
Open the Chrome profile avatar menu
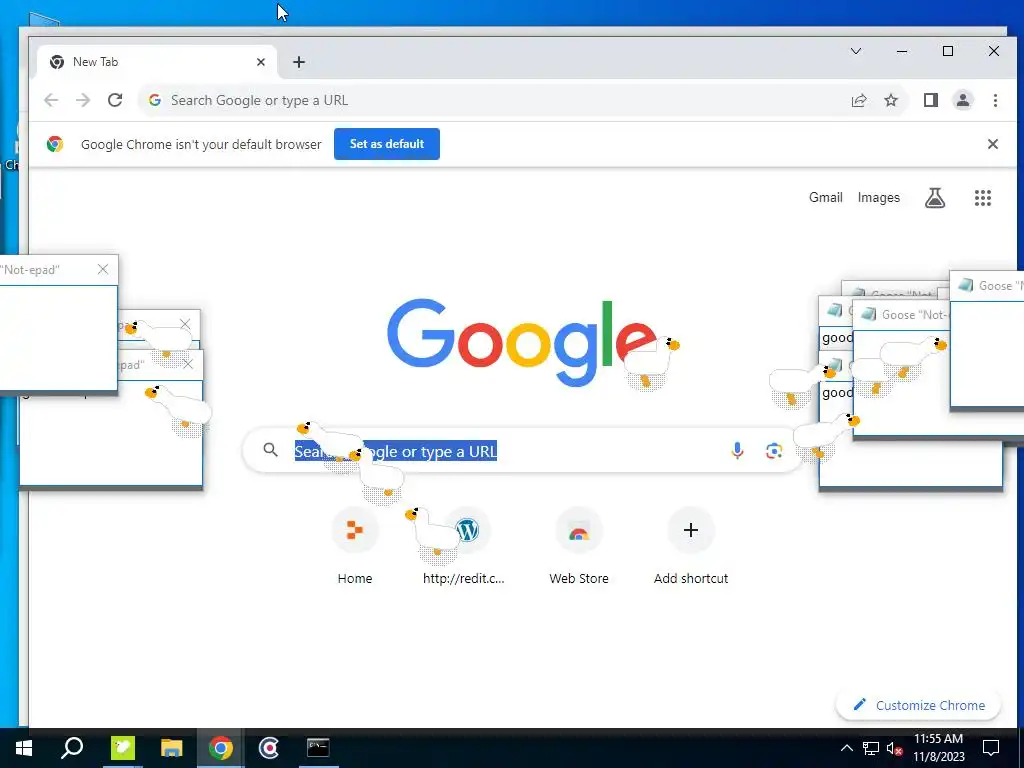pos(963,100)
